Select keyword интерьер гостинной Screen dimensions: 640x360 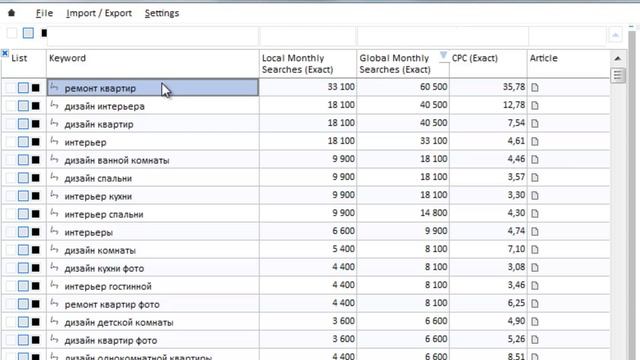[108, 286]
